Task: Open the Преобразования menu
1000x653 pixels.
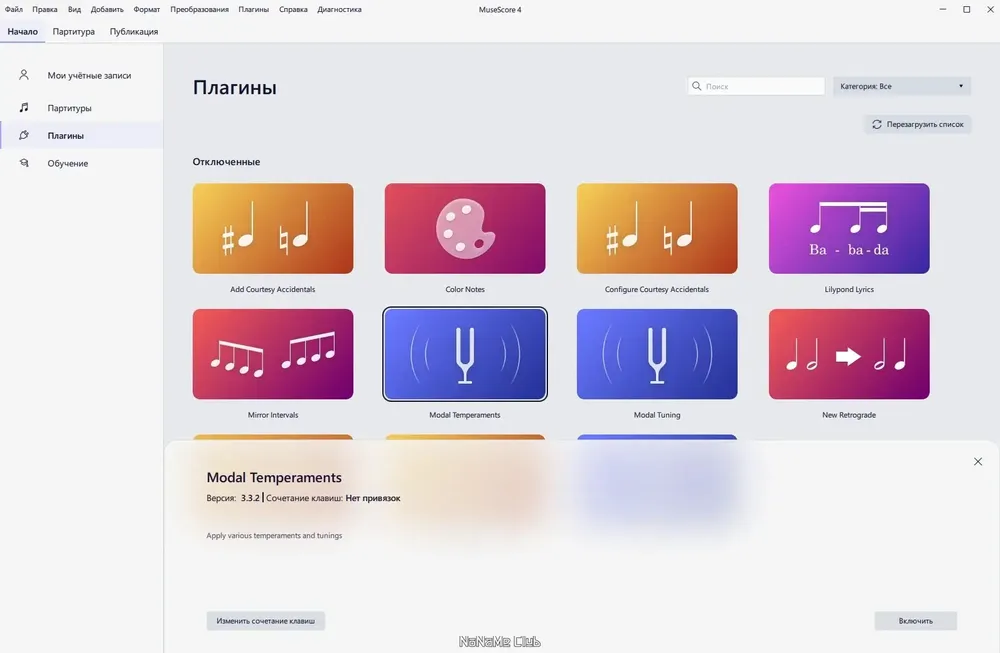Action: 199,10
